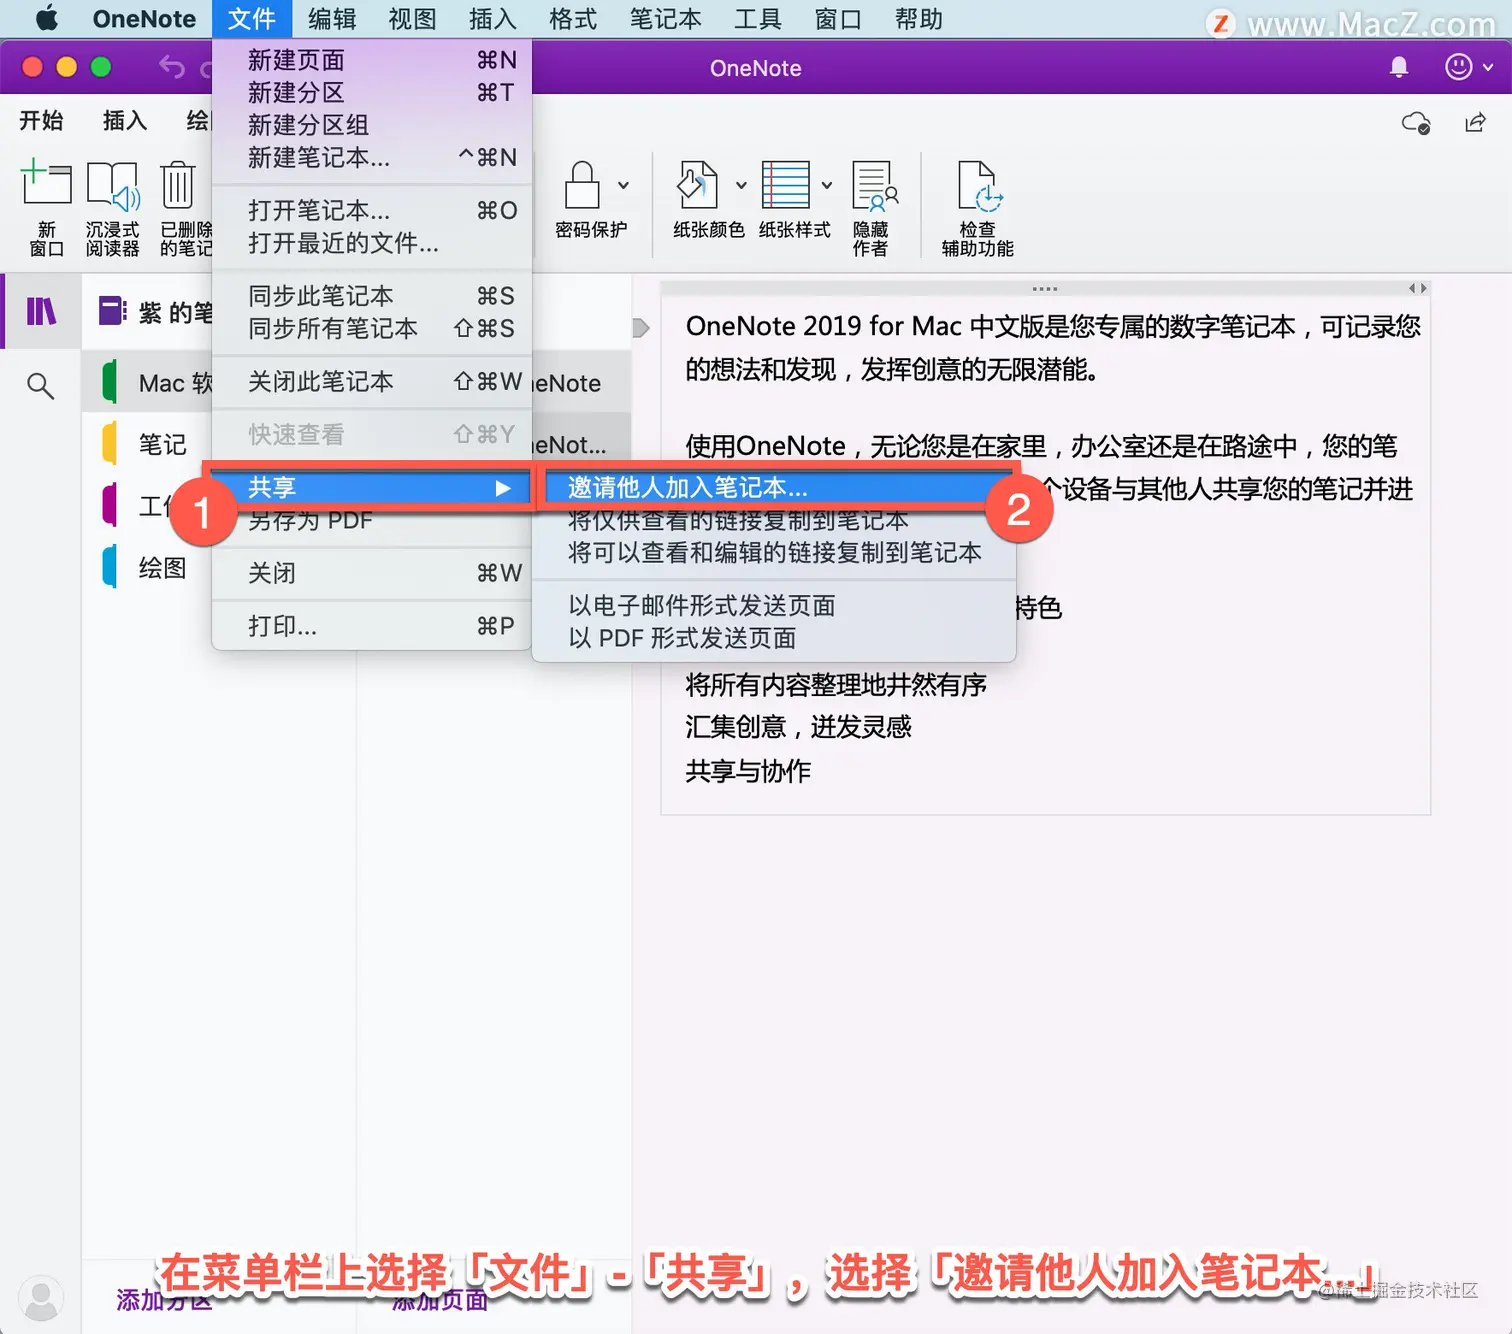Image resolution: width=1512 pixels, height=1334 pixels.
Task: Toggle the 隐藏作者 option
Action: [x=872, y=208]
